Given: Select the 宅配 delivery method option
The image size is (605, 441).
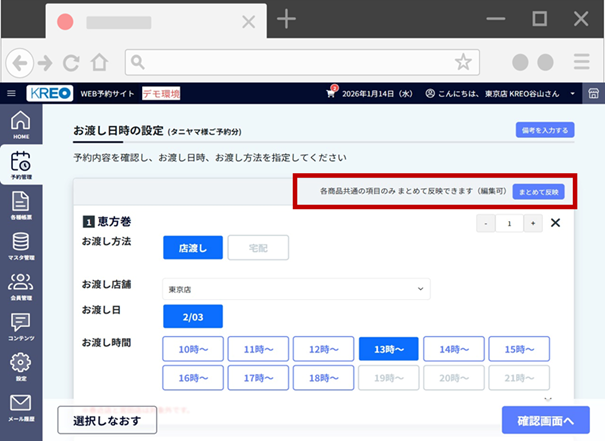Looking at the screenshot, I should [x=258, y=248].
